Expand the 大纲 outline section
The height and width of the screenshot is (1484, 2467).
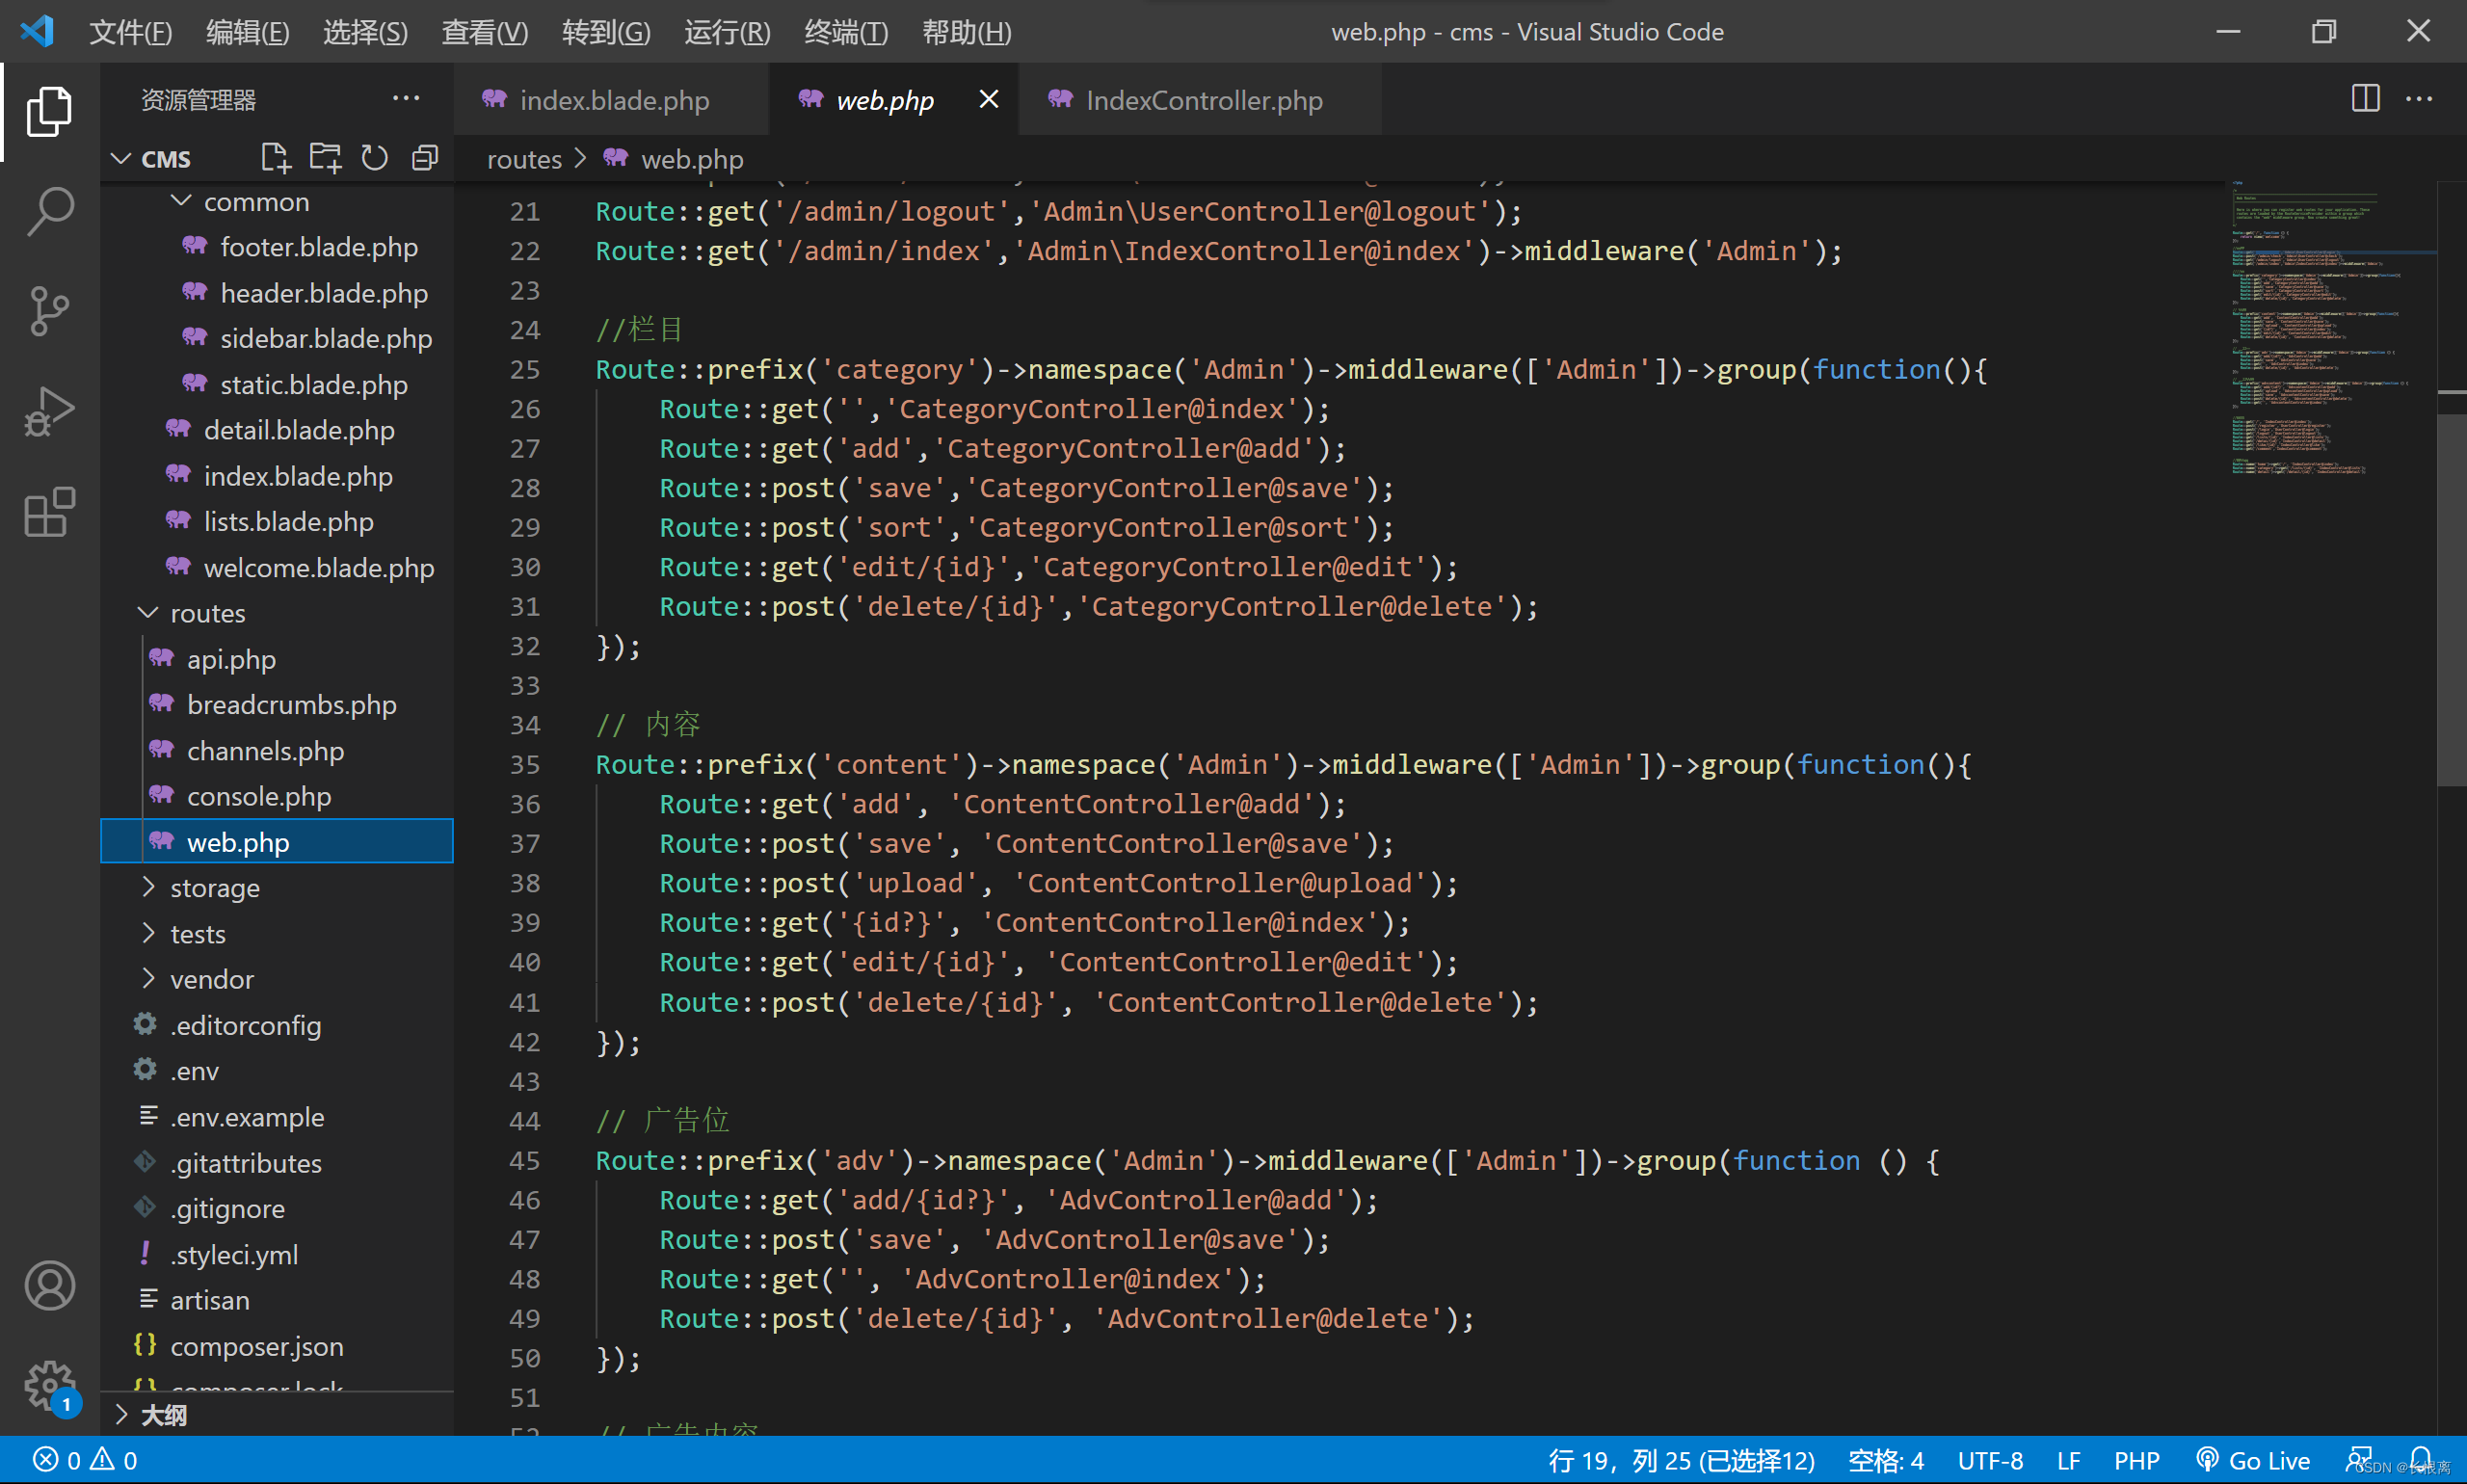(164, 1414)
